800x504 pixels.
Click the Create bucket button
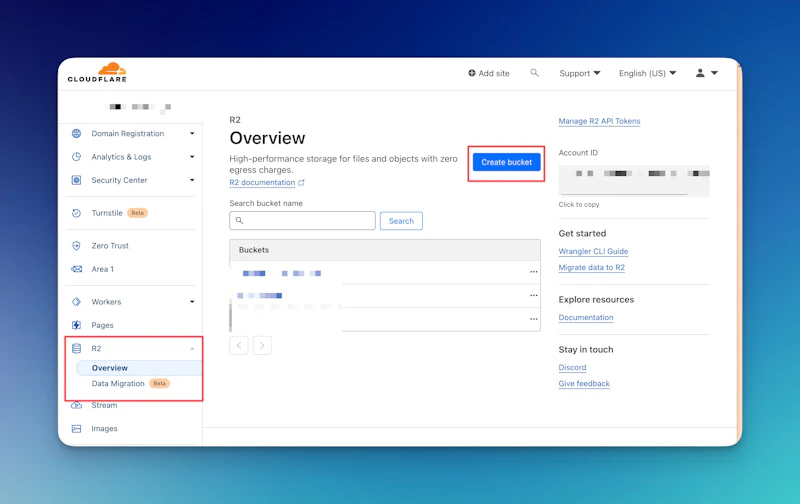(x=507, y=162)
